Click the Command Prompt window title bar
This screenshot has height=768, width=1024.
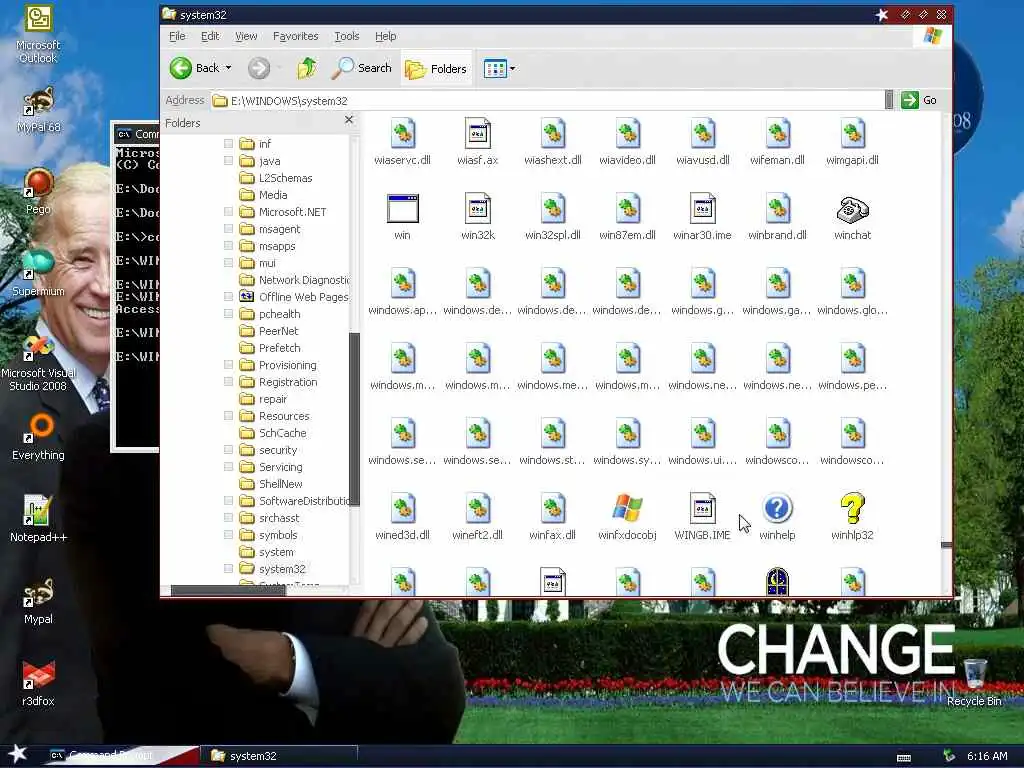click(x=136, y=134)
